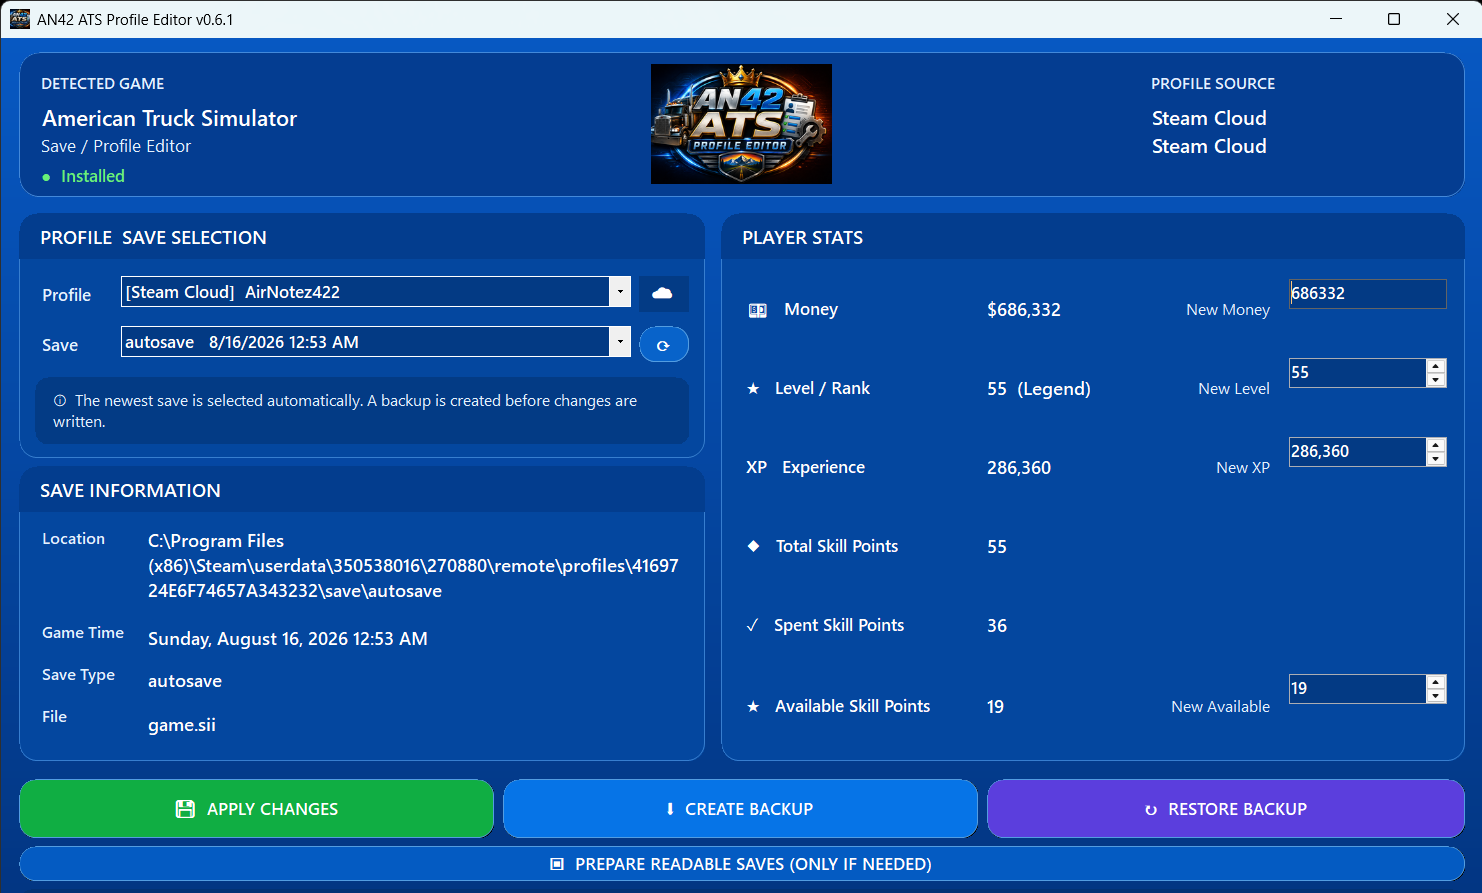The image size is (1482, 893).
Task: Minimize the Profile Editor window
Action: click(x=1337, y=19)
